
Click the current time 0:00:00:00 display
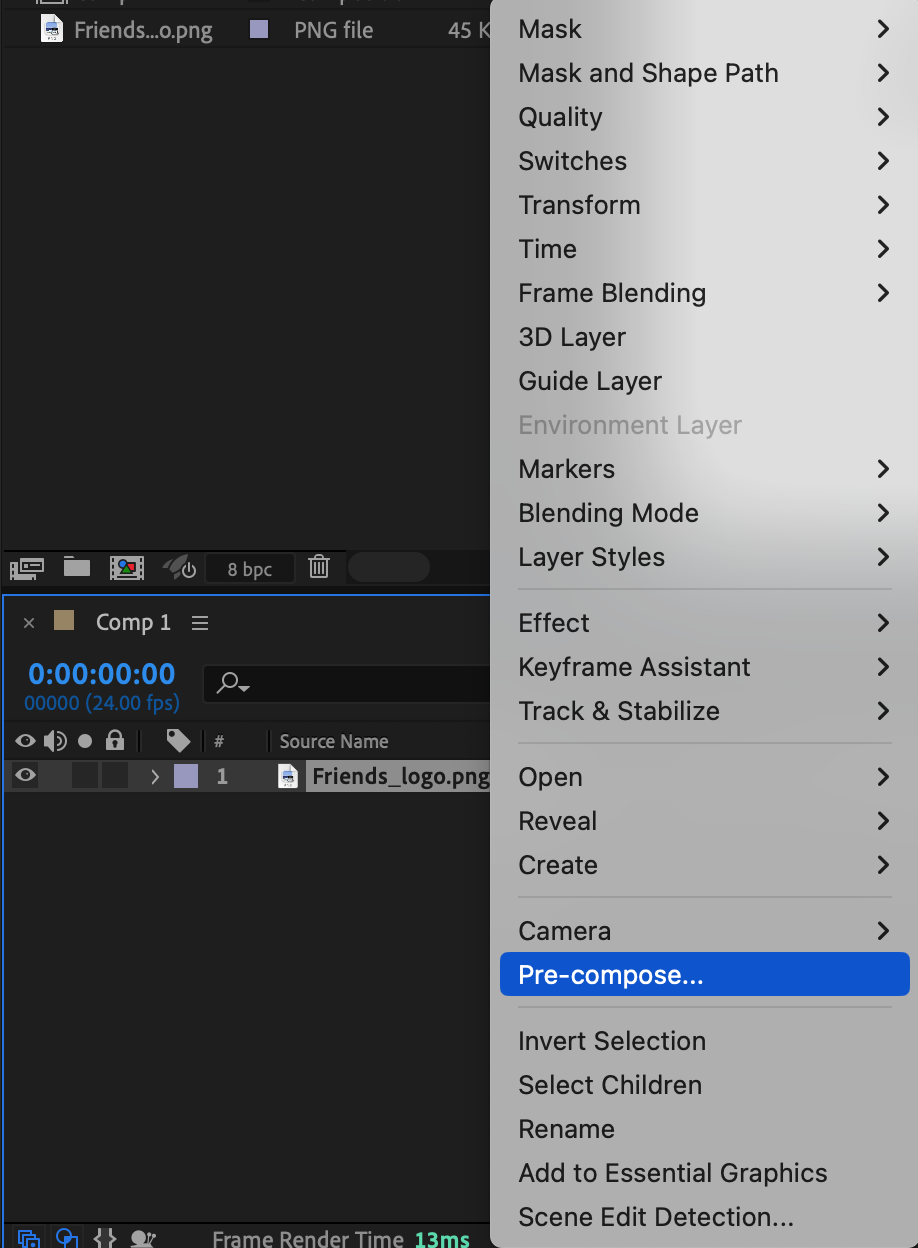tap(101, 674)
